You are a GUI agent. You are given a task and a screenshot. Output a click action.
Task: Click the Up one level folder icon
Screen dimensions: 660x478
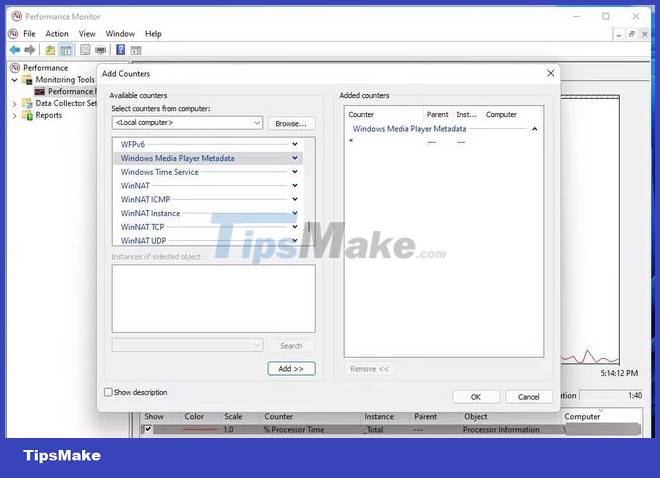coord(50,50)
